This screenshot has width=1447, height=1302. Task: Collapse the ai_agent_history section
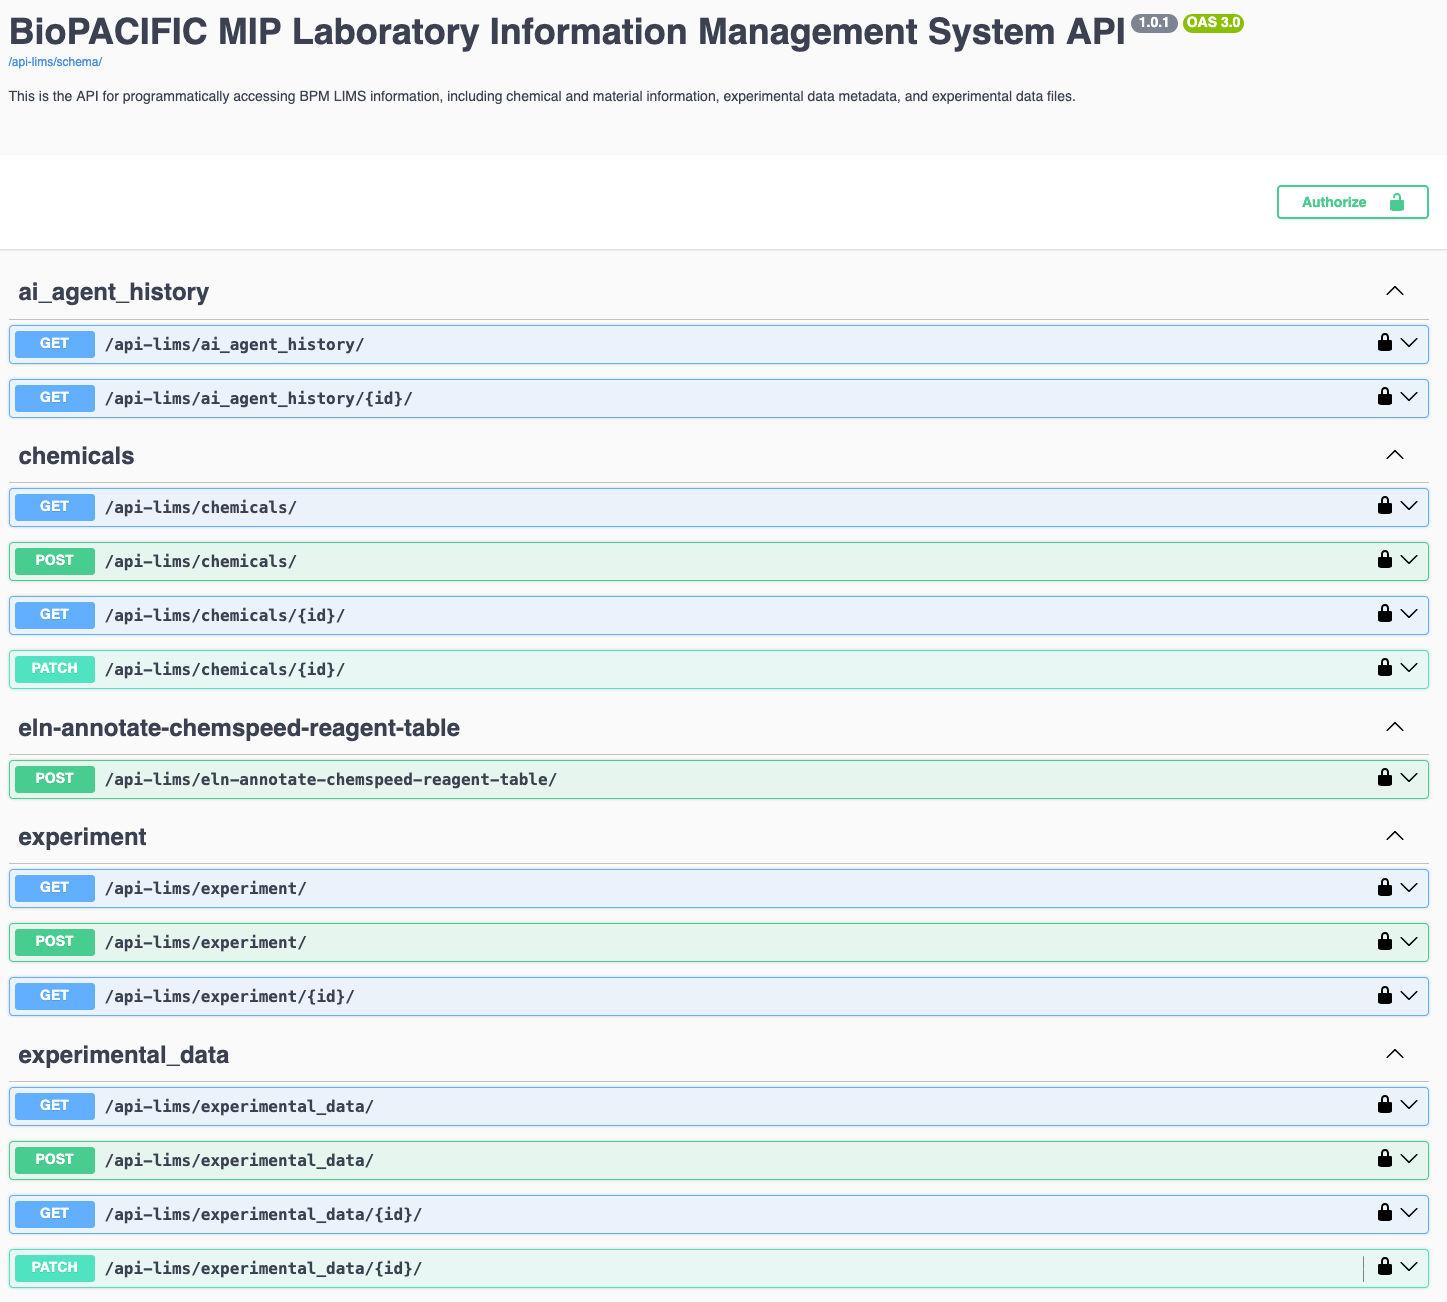point(1394,292)
